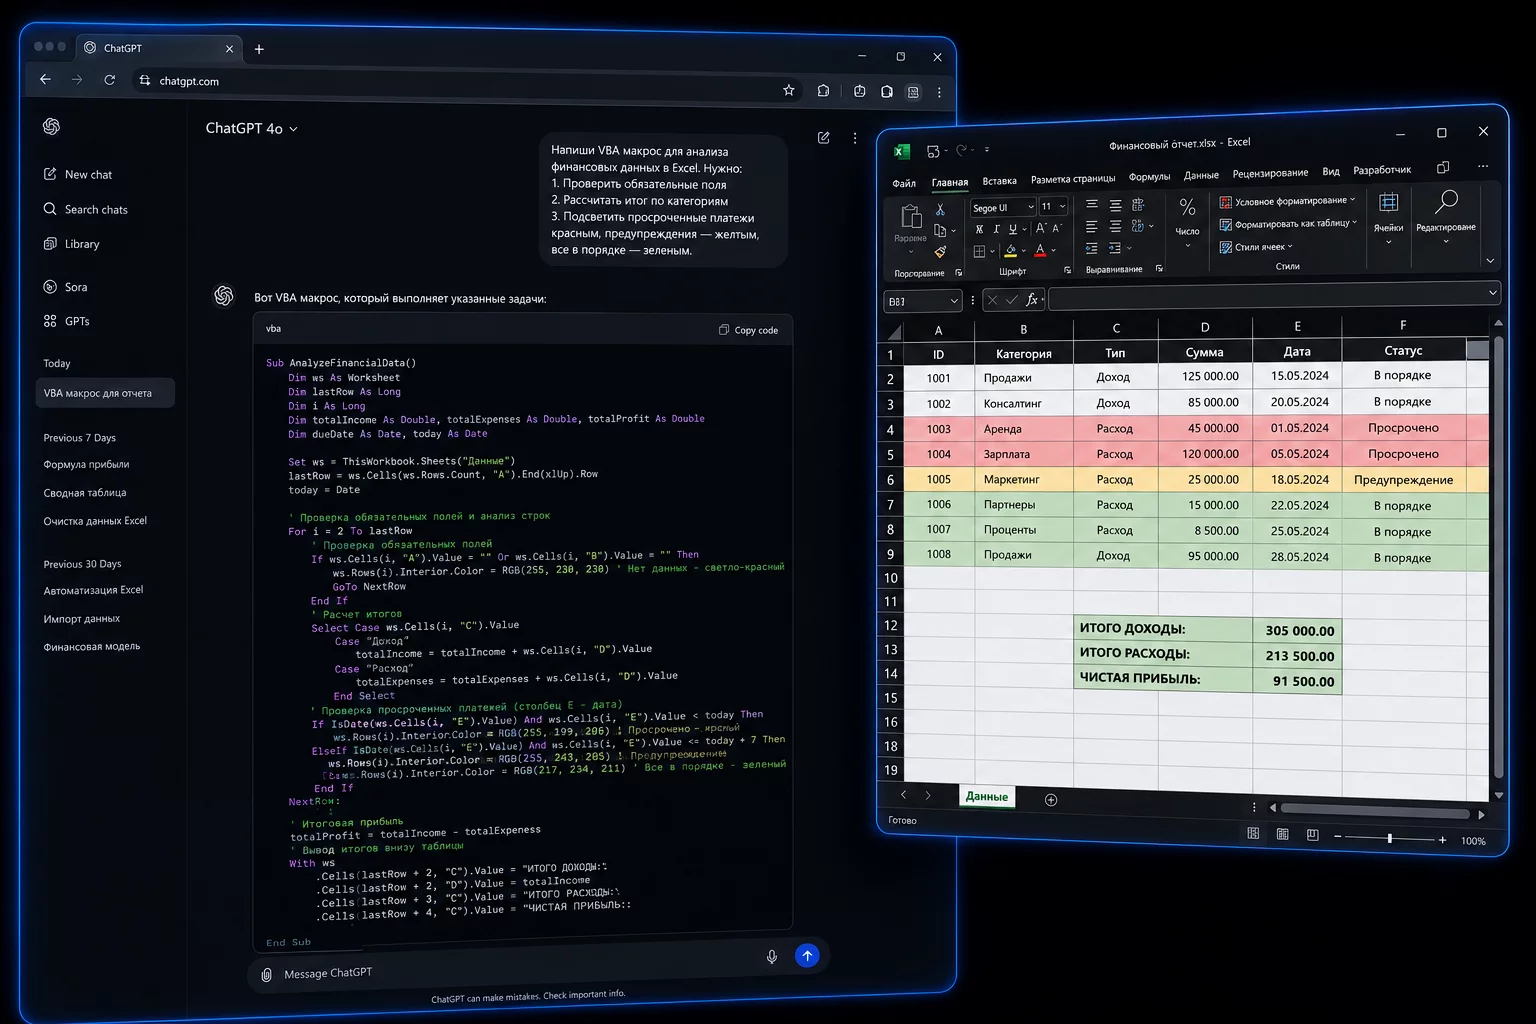Click the add new sheet plus icon
This screenshot has width=1536, height=1024.
coord(1051,800)
